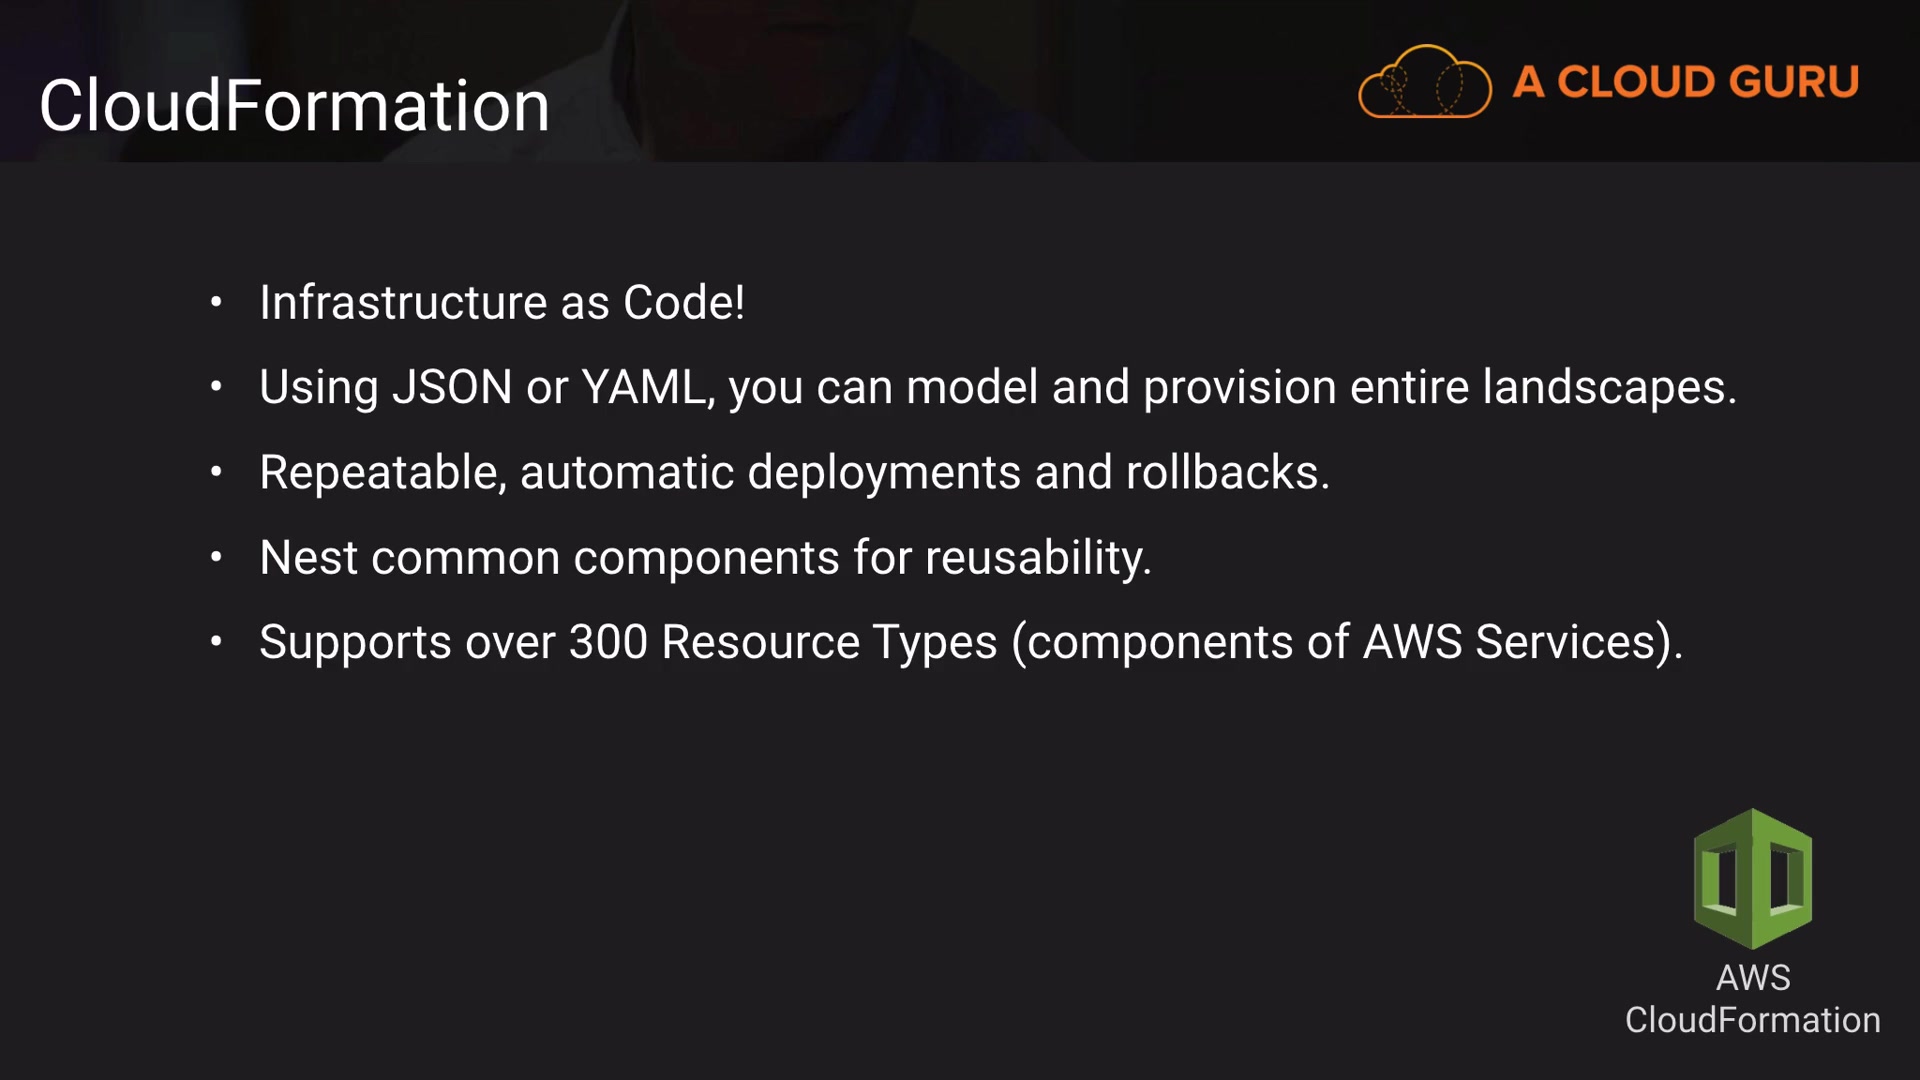1920x1080 pixels.
Task: Select the "Repeatable, automatic deployments and rollbacks" line
Action: point(794,472)
